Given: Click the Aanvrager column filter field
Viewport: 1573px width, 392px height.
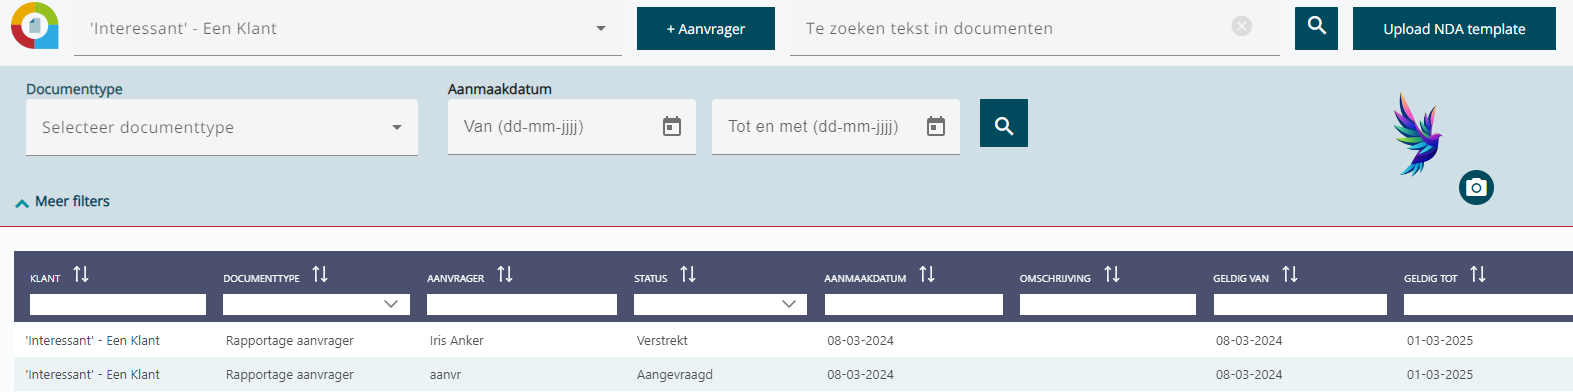Looking at the screenshot, I should point(522,304).
